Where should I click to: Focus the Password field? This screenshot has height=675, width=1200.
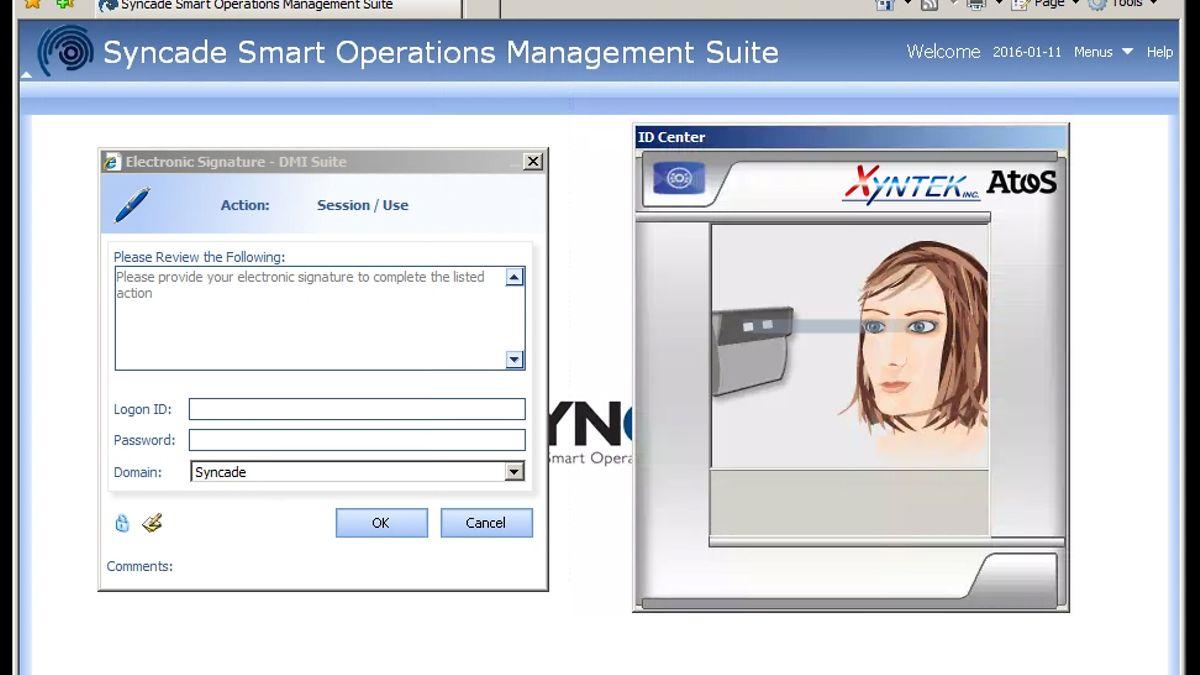(357, 440)
